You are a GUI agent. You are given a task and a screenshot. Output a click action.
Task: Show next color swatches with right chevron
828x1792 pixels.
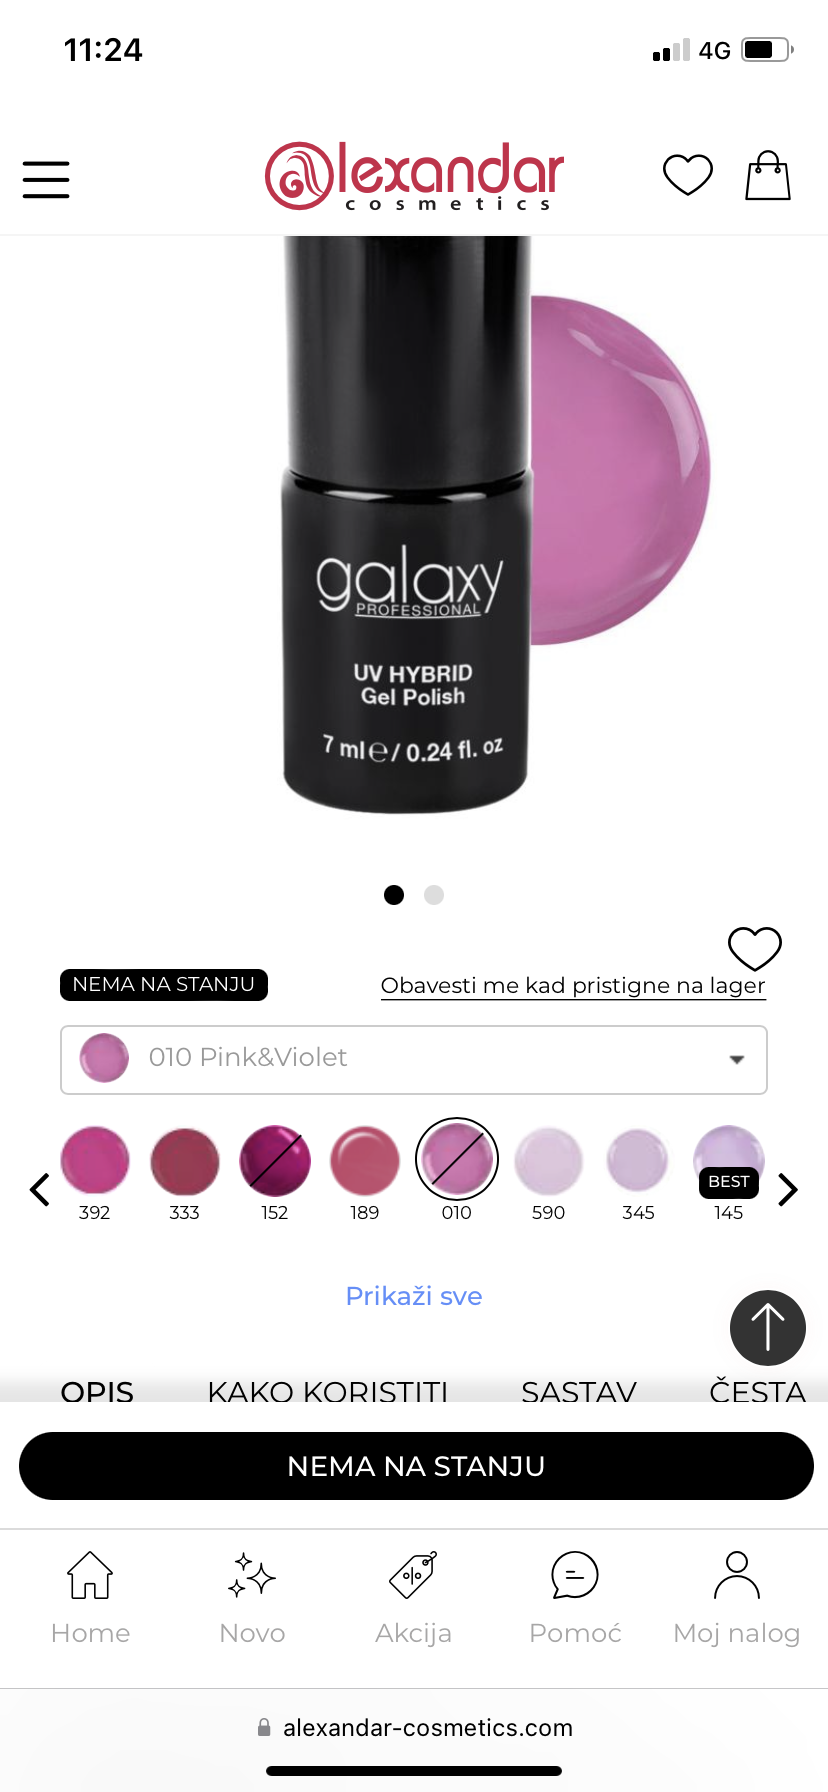(x=788, y=1189)
